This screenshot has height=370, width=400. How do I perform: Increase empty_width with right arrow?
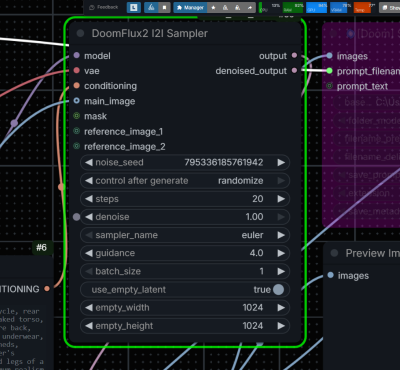[281, 307]
